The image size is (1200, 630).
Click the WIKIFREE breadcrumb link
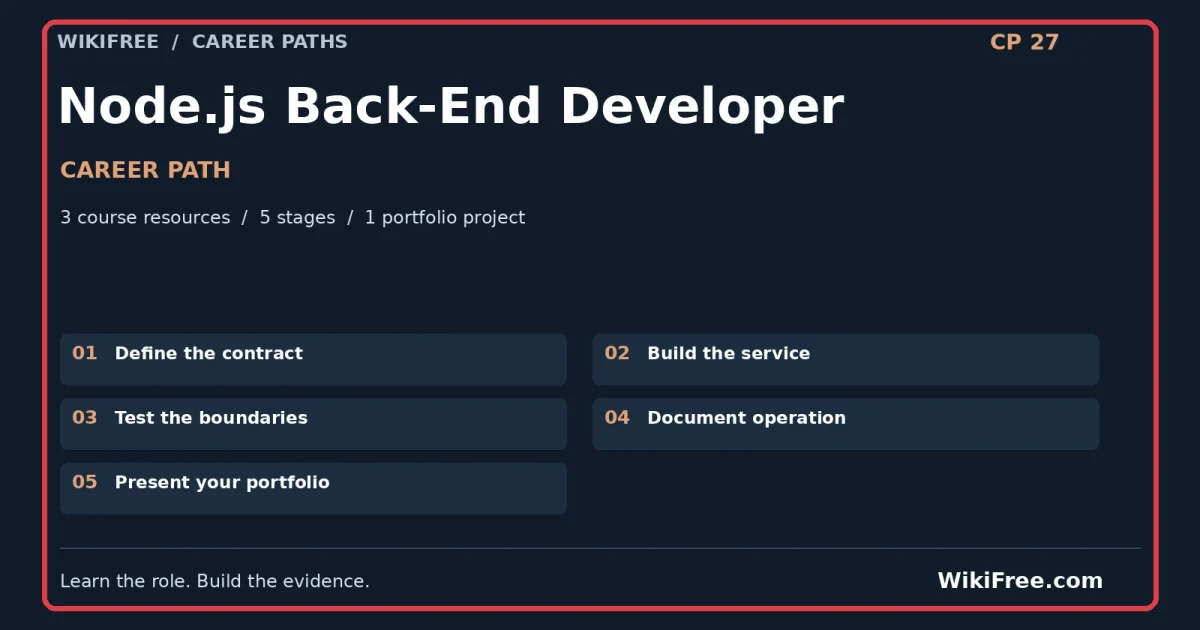click(107, 42)
